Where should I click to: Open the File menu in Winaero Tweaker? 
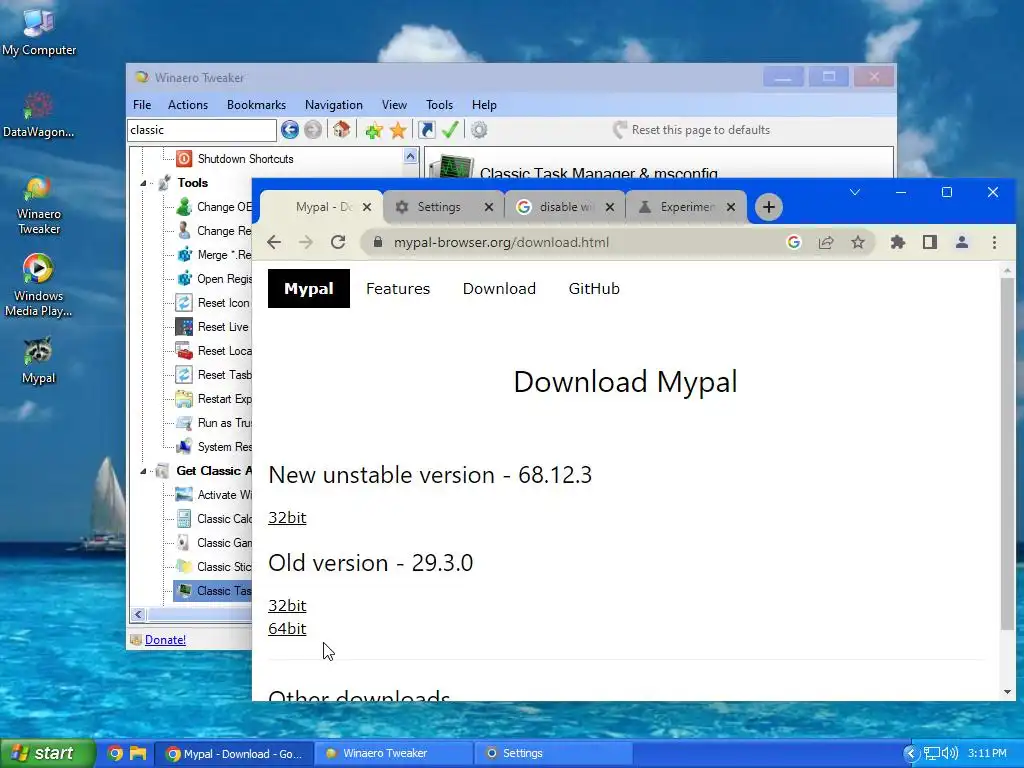pyautogui.click(x=142, y=104)
